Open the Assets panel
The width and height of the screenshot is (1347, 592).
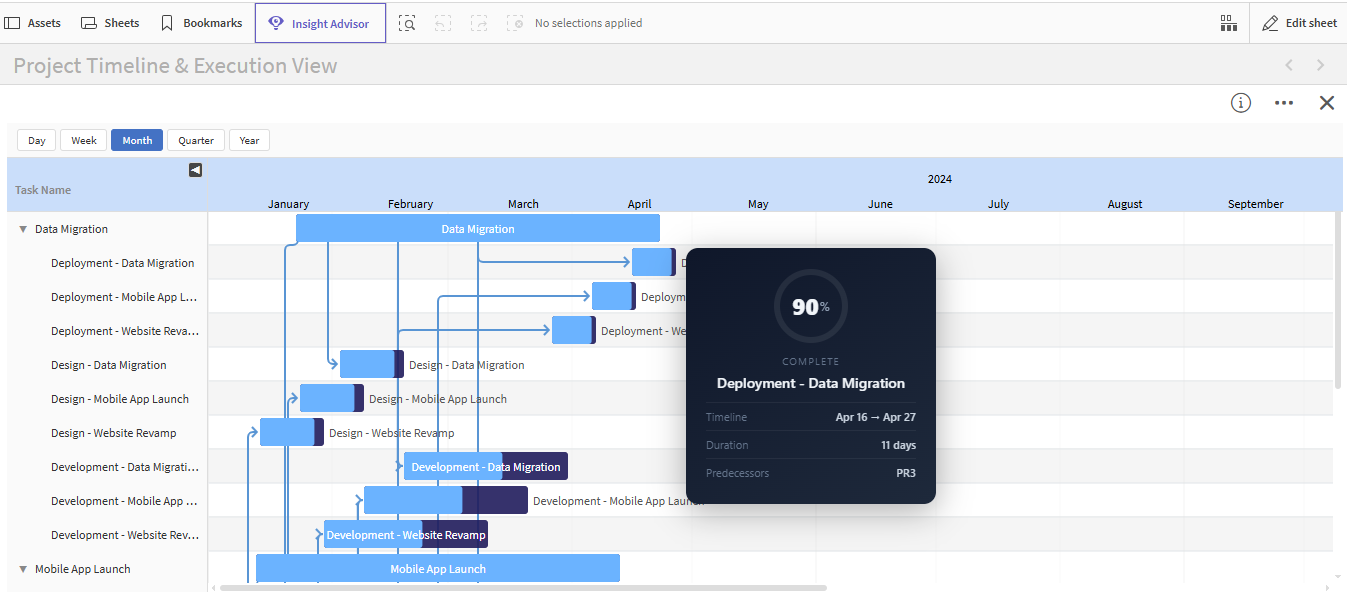pyautogui.click(x=33, y=23)
